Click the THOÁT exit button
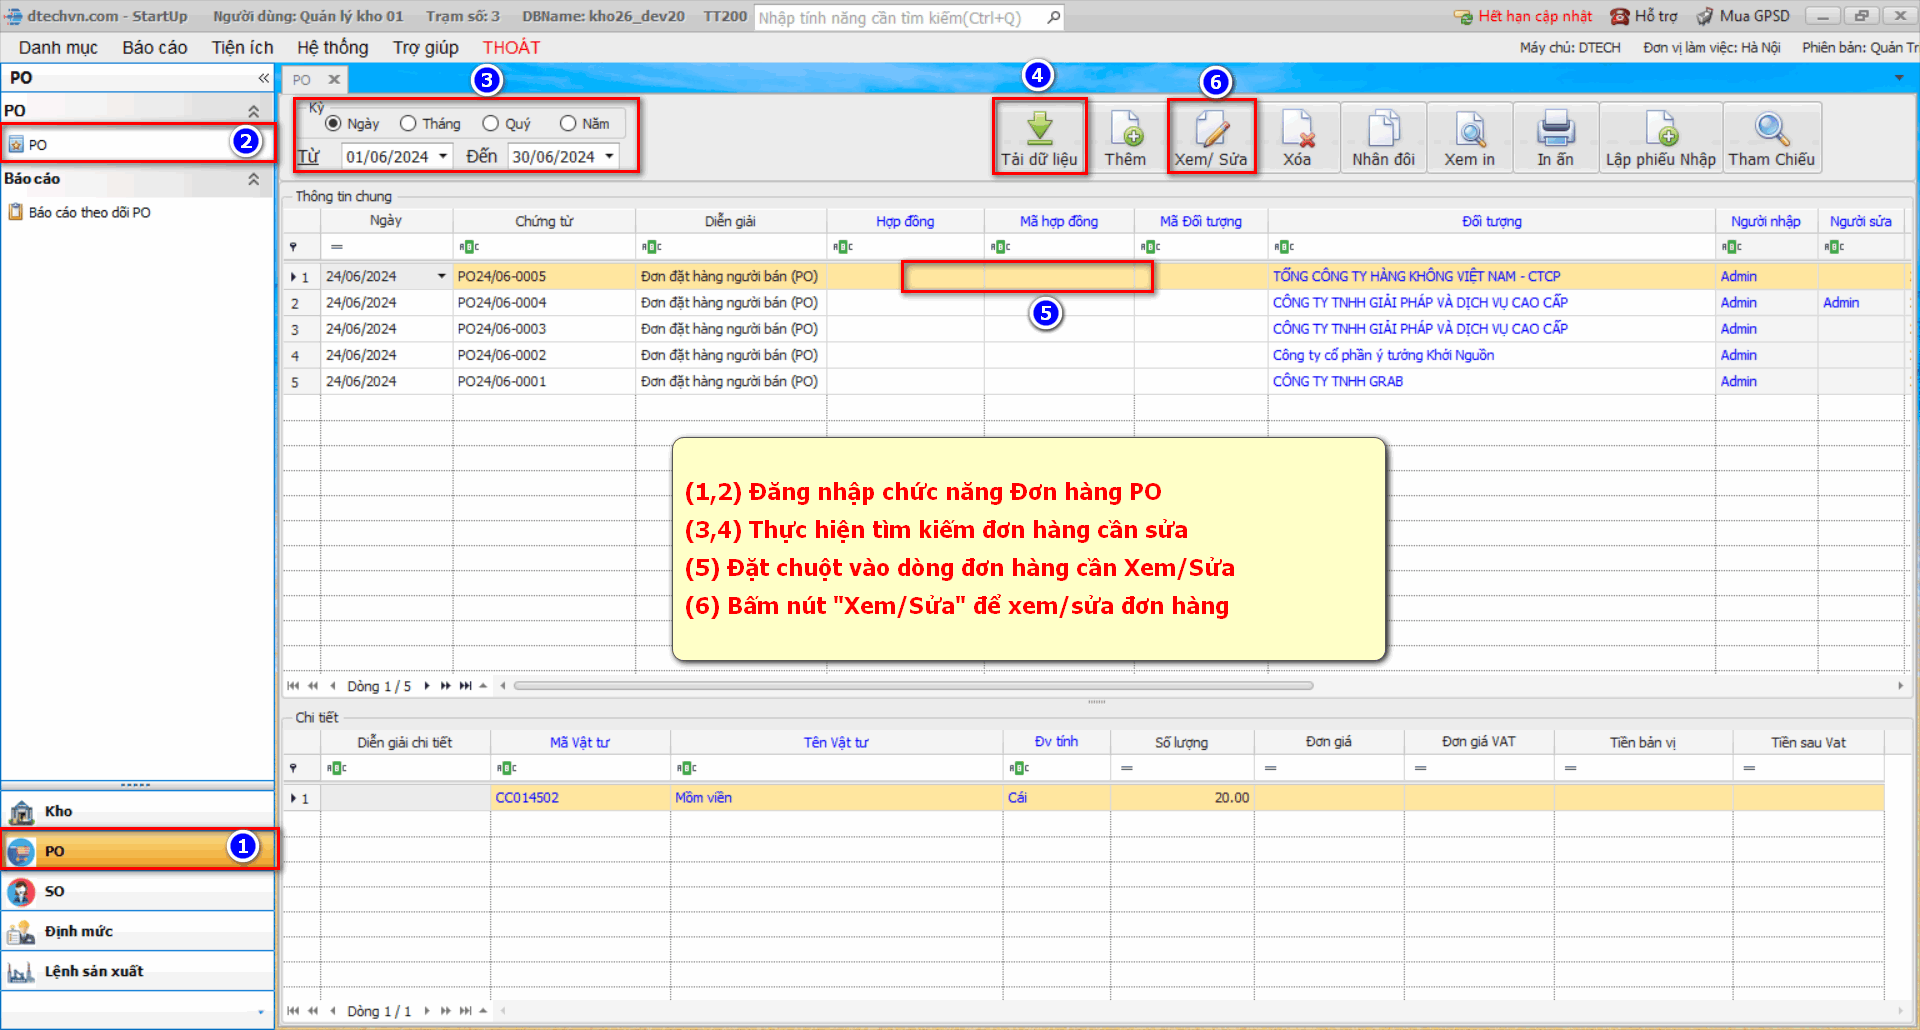Image resolution: width=1920 pixels, height=1030 pixels. [x=511, y=48]
